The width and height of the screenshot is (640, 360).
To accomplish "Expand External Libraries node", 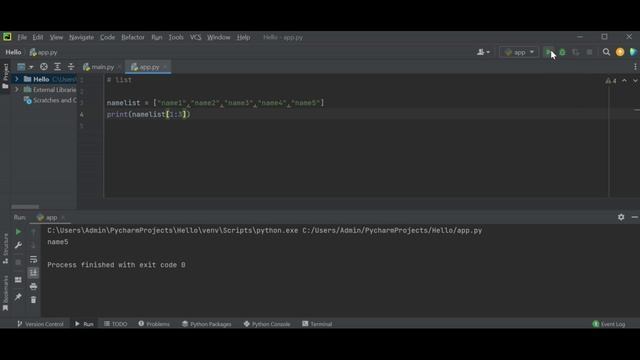I will [17, 89].
